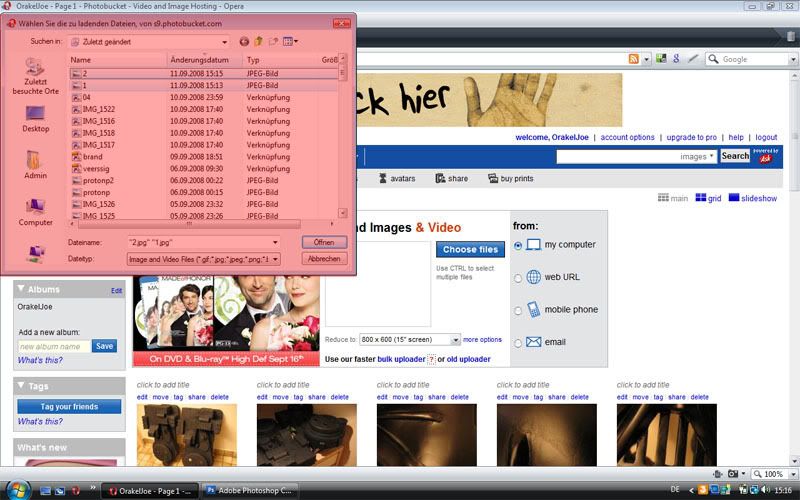
Task: Go back using the dialog's back arrow icon
Action: pos(244,42)
